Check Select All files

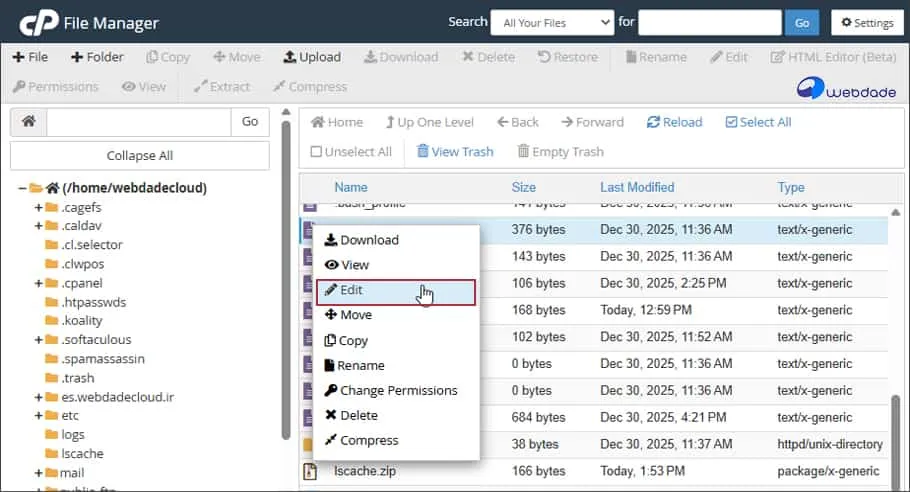[x=759, y=122]
